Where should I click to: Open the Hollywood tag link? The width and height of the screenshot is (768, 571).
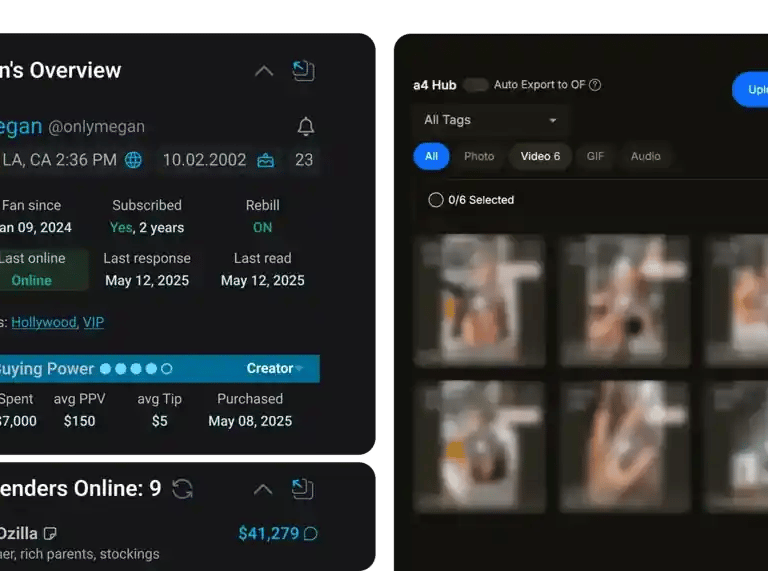[x=44, y=322]
